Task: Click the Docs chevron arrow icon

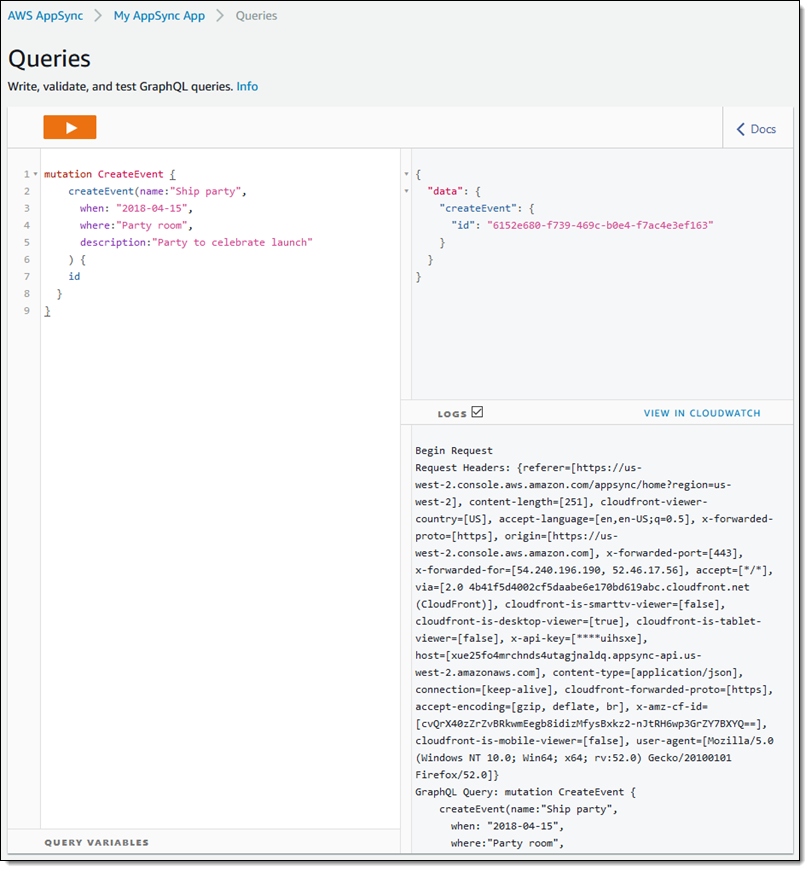Action: pyautogui.click(x=741, y=129)
